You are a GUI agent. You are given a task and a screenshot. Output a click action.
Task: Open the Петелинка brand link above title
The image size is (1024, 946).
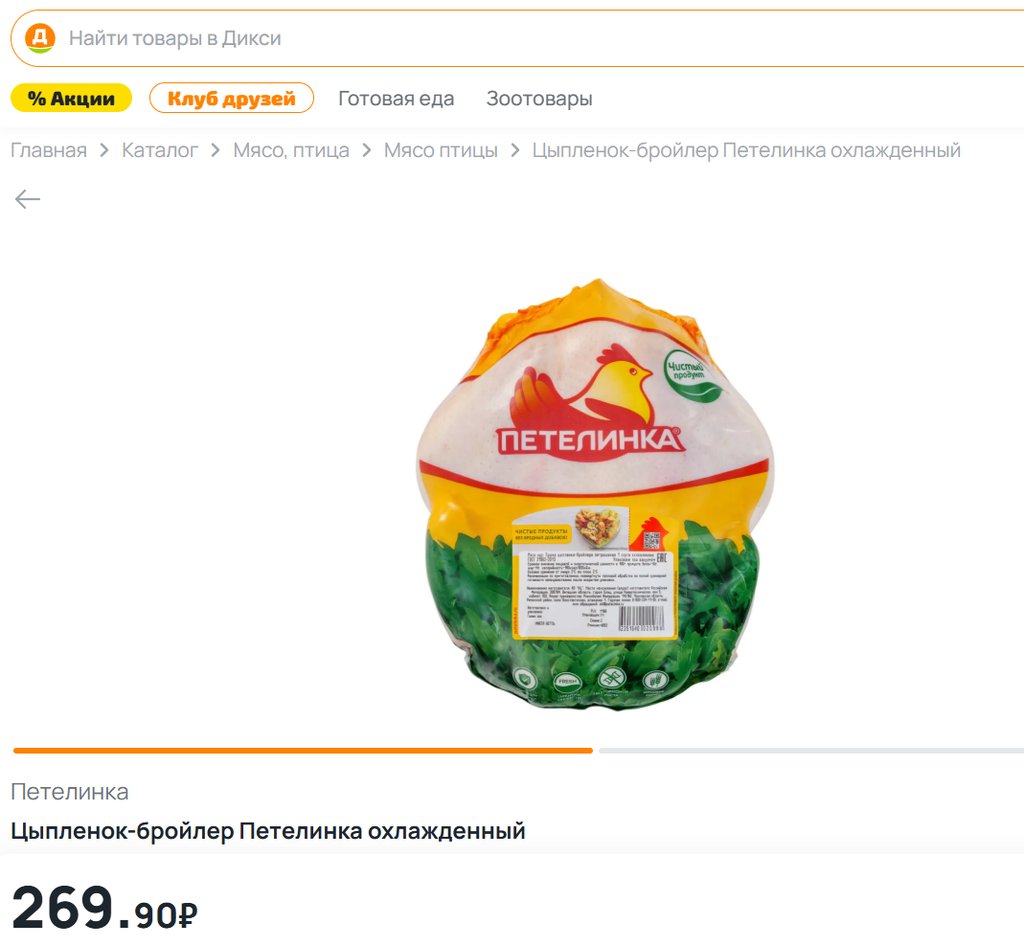tap(70, 792)
